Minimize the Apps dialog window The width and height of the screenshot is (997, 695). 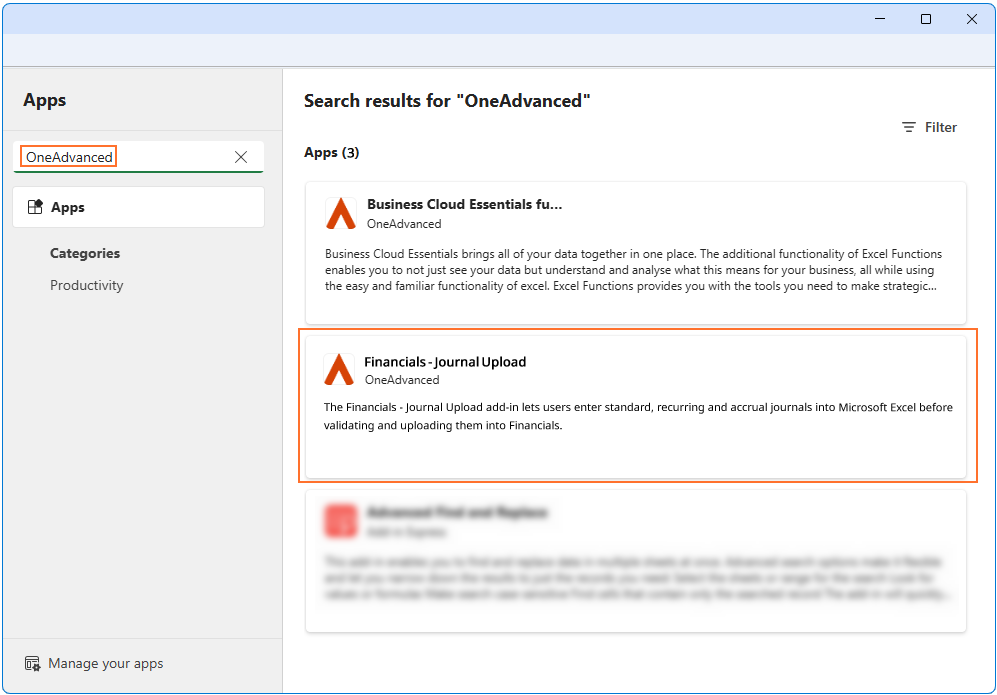(880, 19)
